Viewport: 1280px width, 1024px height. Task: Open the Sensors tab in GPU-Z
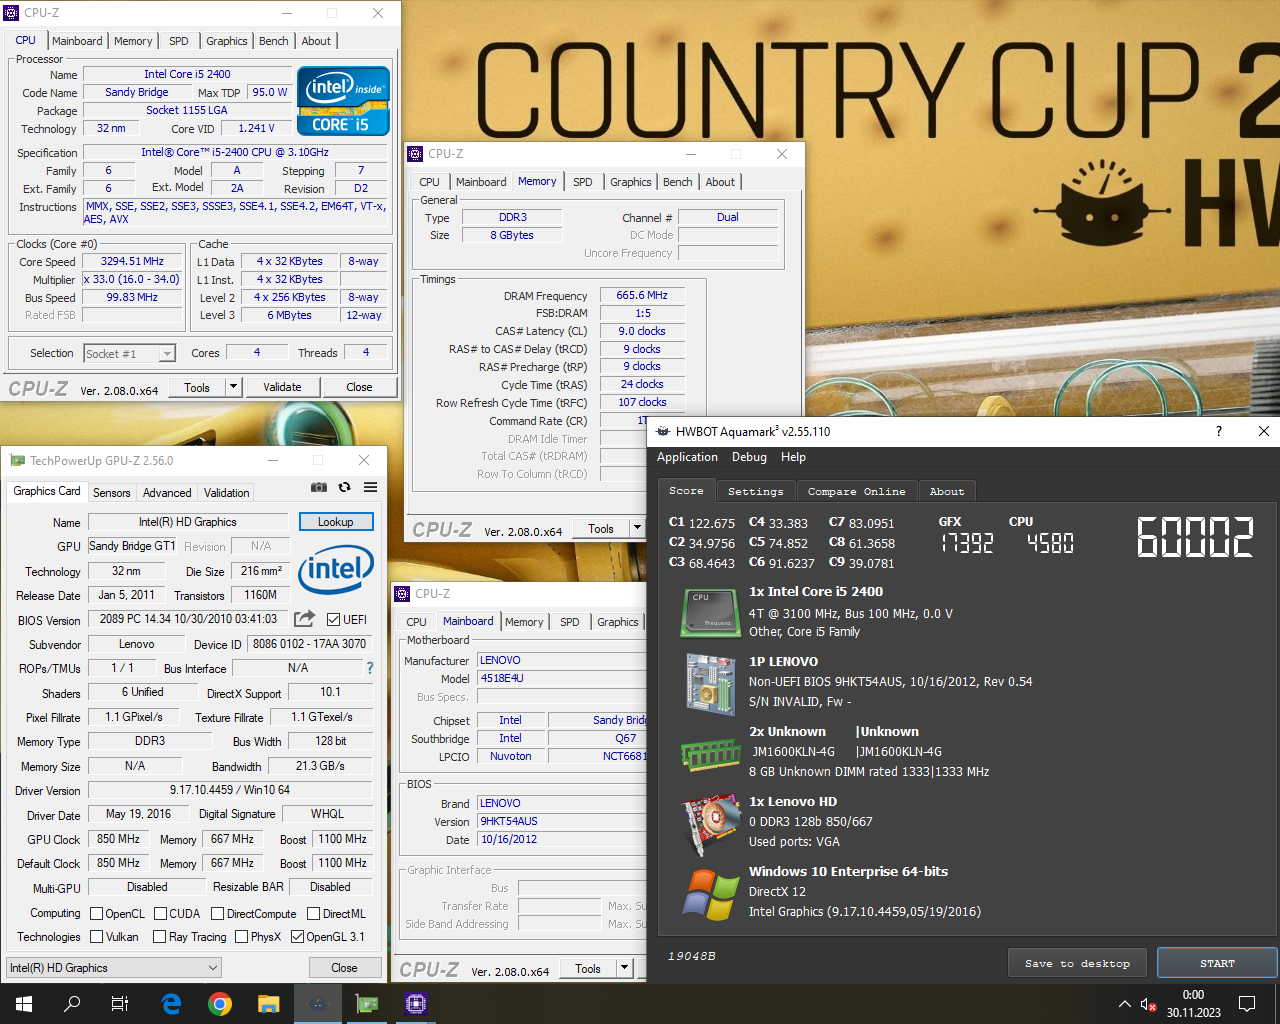pos(112,492)
